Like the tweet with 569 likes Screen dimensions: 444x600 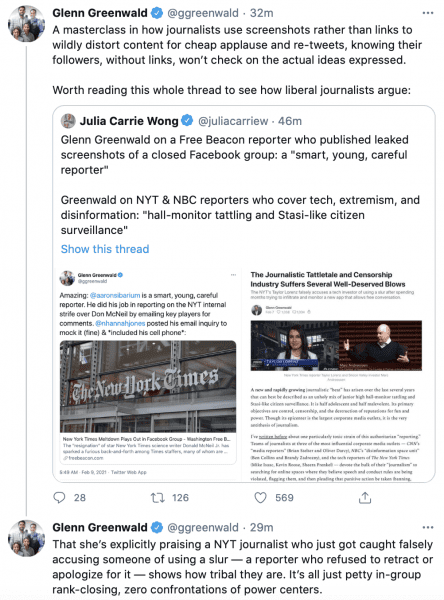pyautogui.click(x=260, y=497)
